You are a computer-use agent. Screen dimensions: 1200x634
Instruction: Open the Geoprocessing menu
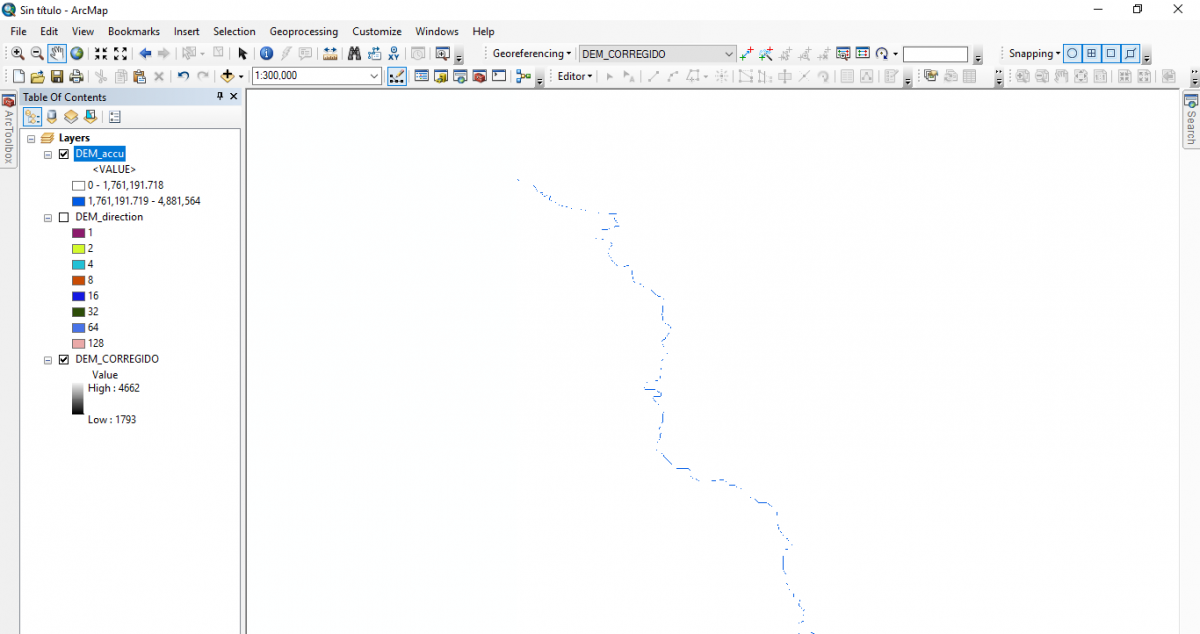pyautogui.click(x=303, y=31)
